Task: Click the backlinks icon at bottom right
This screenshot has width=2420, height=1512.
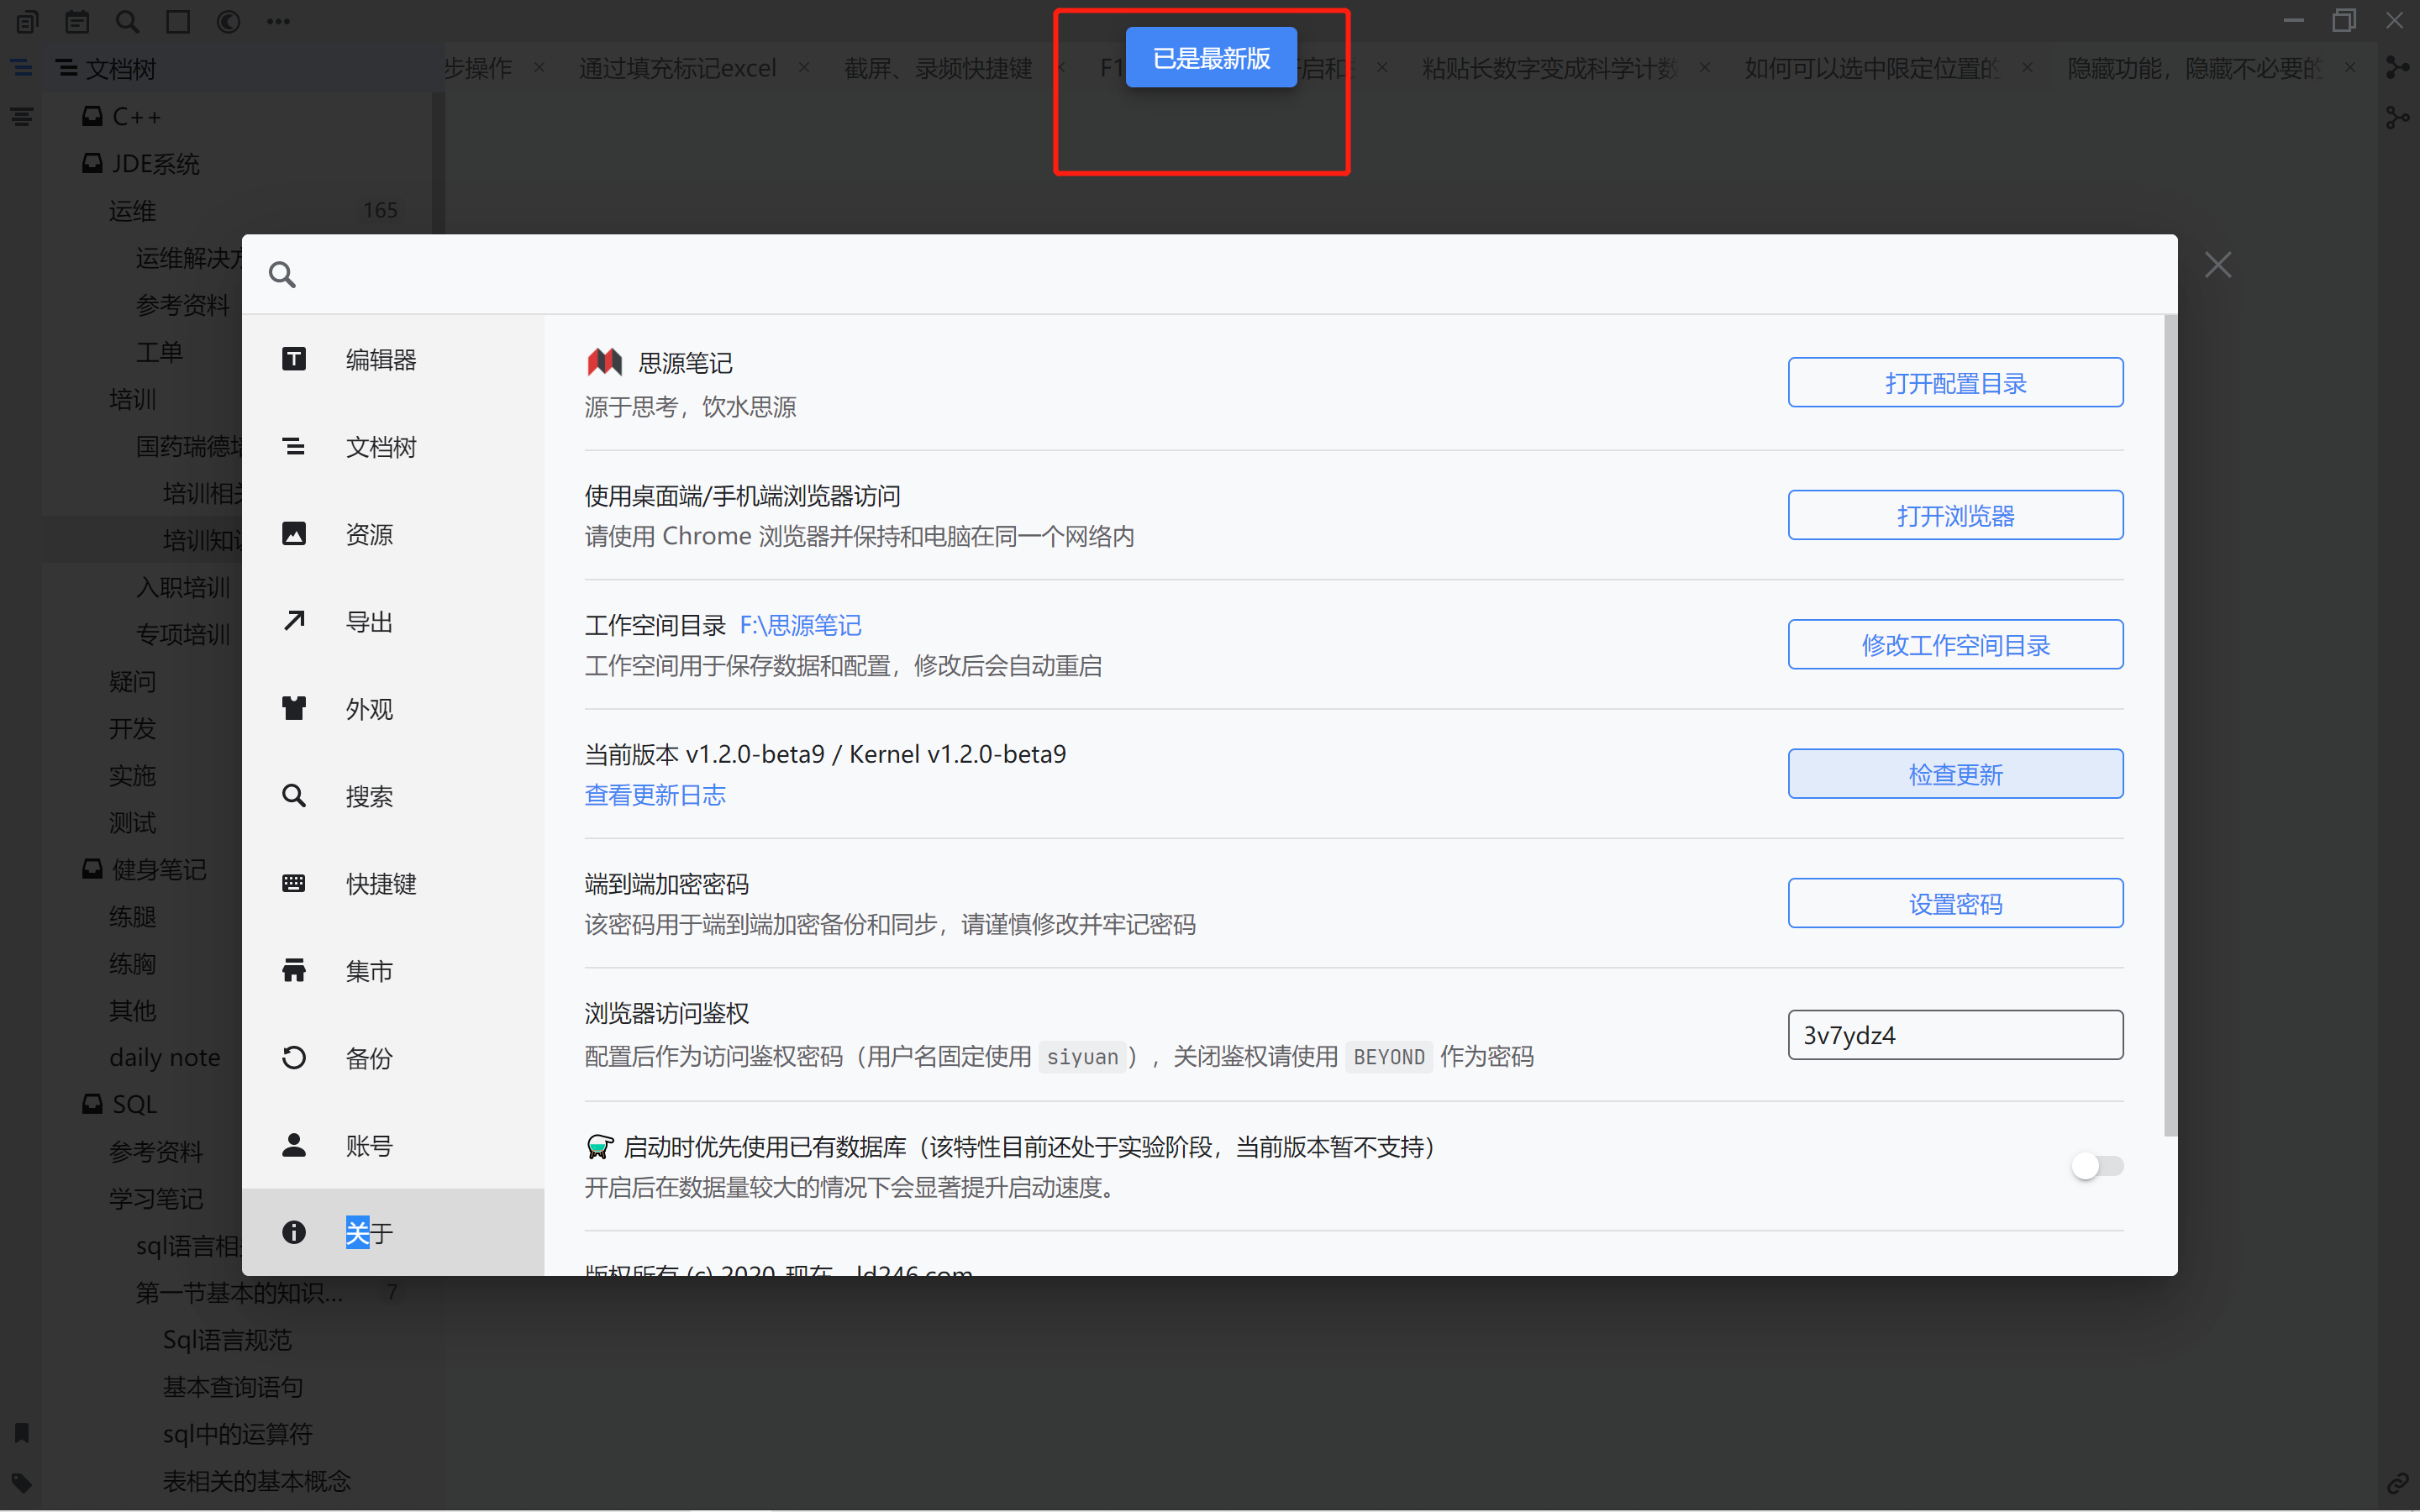Action: pyautogui.click(x=2397, y=1482)
